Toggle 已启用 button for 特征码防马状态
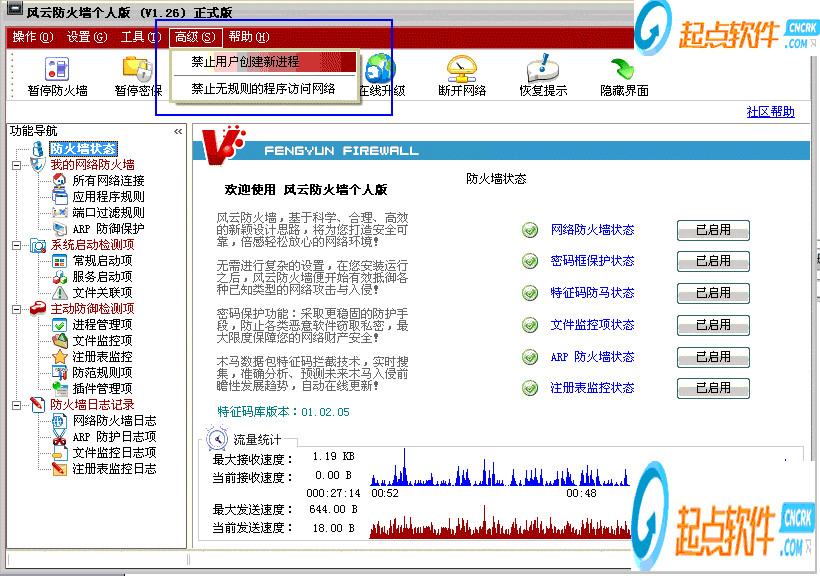The image size is (820, 576). pos(713,293)
